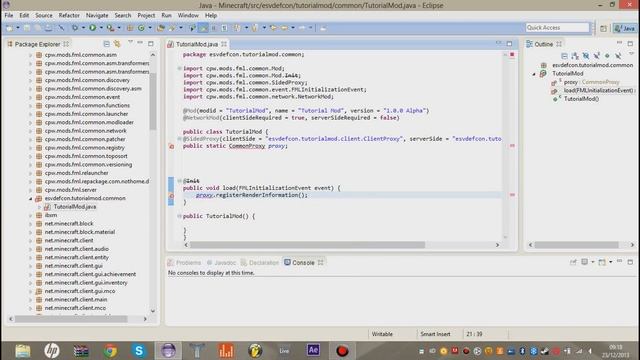The width and height of the screenshot is (640, 360).
Task: Switch to the Problems tab
Action: pos(184,263)
